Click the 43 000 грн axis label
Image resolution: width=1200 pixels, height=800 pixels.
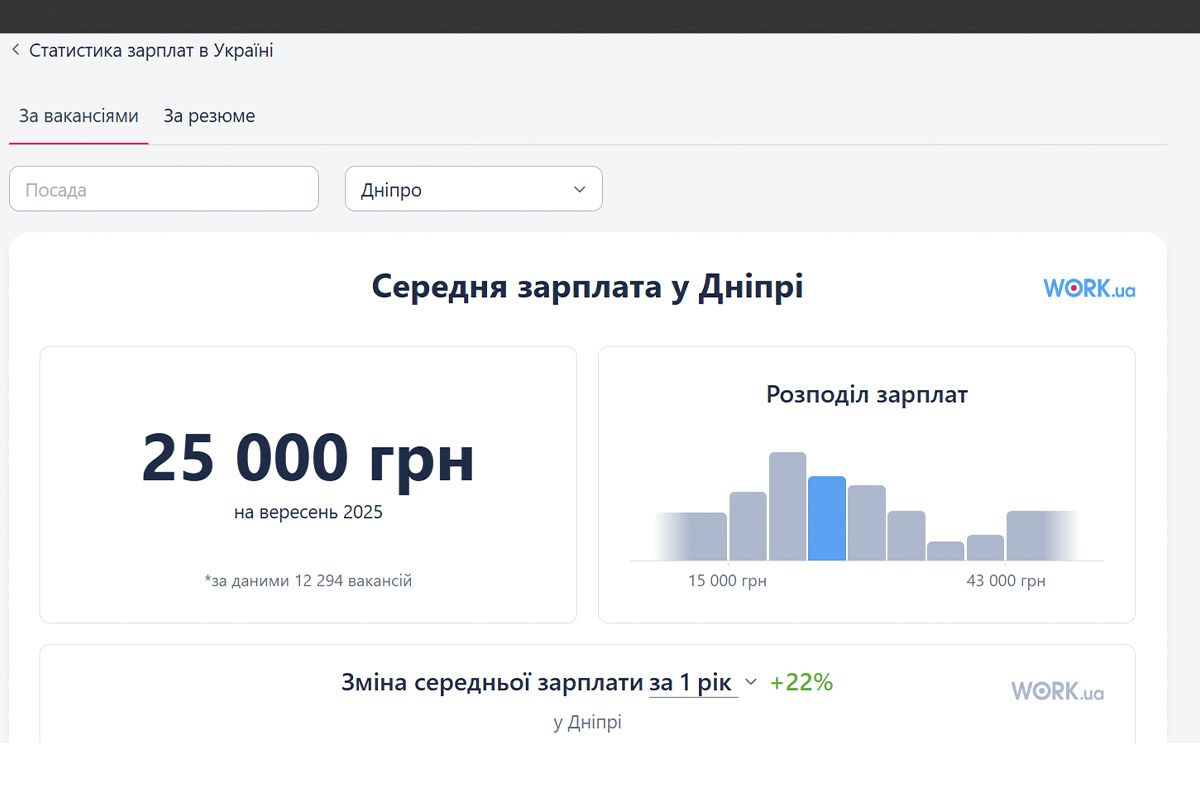click(1005, 581)
